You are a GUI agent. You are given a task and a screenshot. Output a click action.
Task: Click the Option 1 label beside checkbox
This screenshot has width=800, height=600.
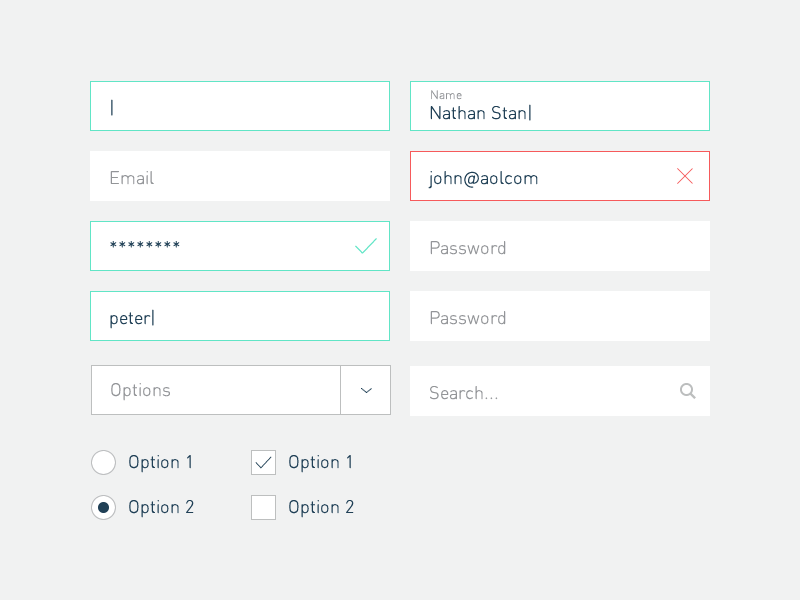pyautogui.click(x=321, y=462)
